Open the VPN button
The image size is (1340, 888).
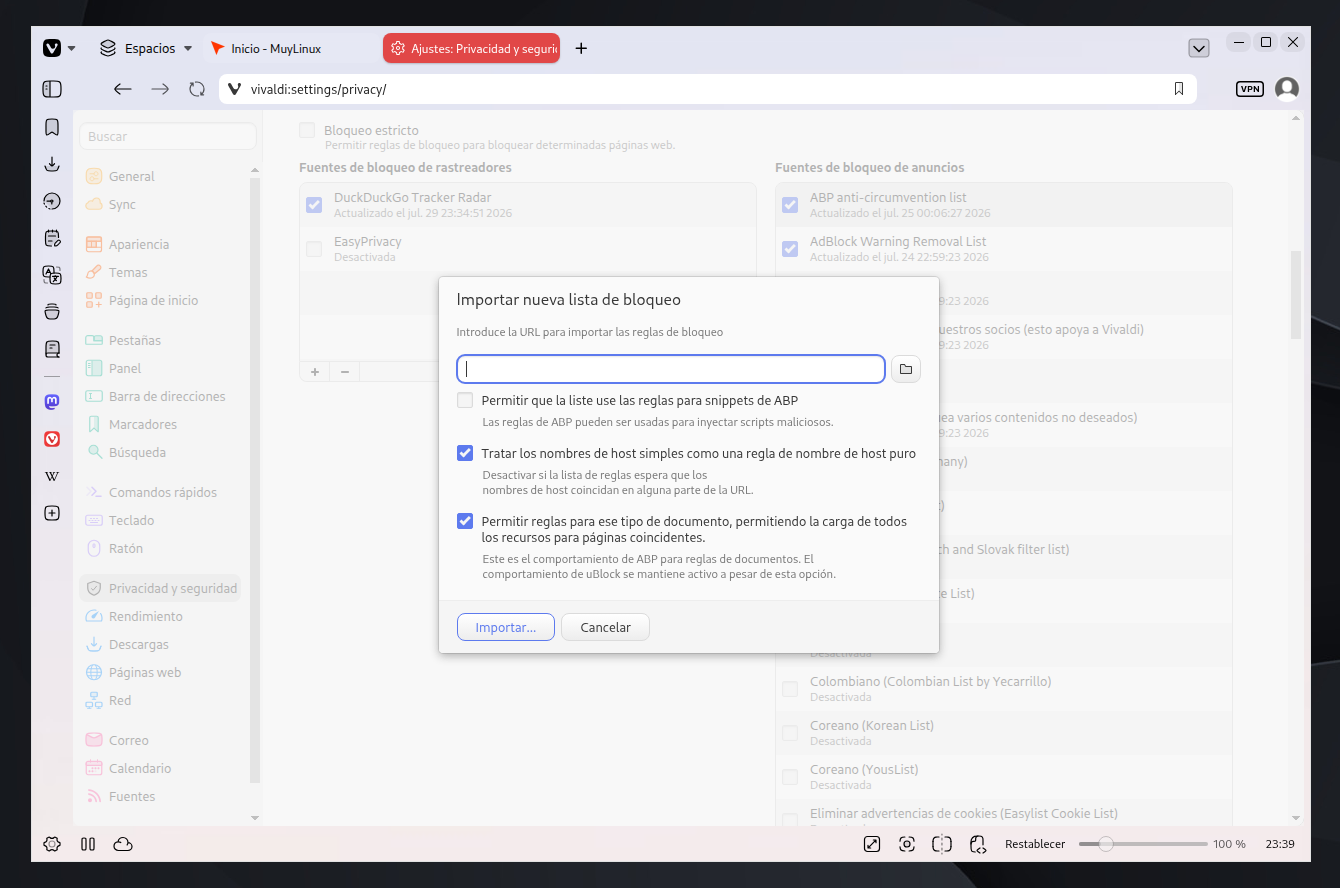(x=1250, y=89)
